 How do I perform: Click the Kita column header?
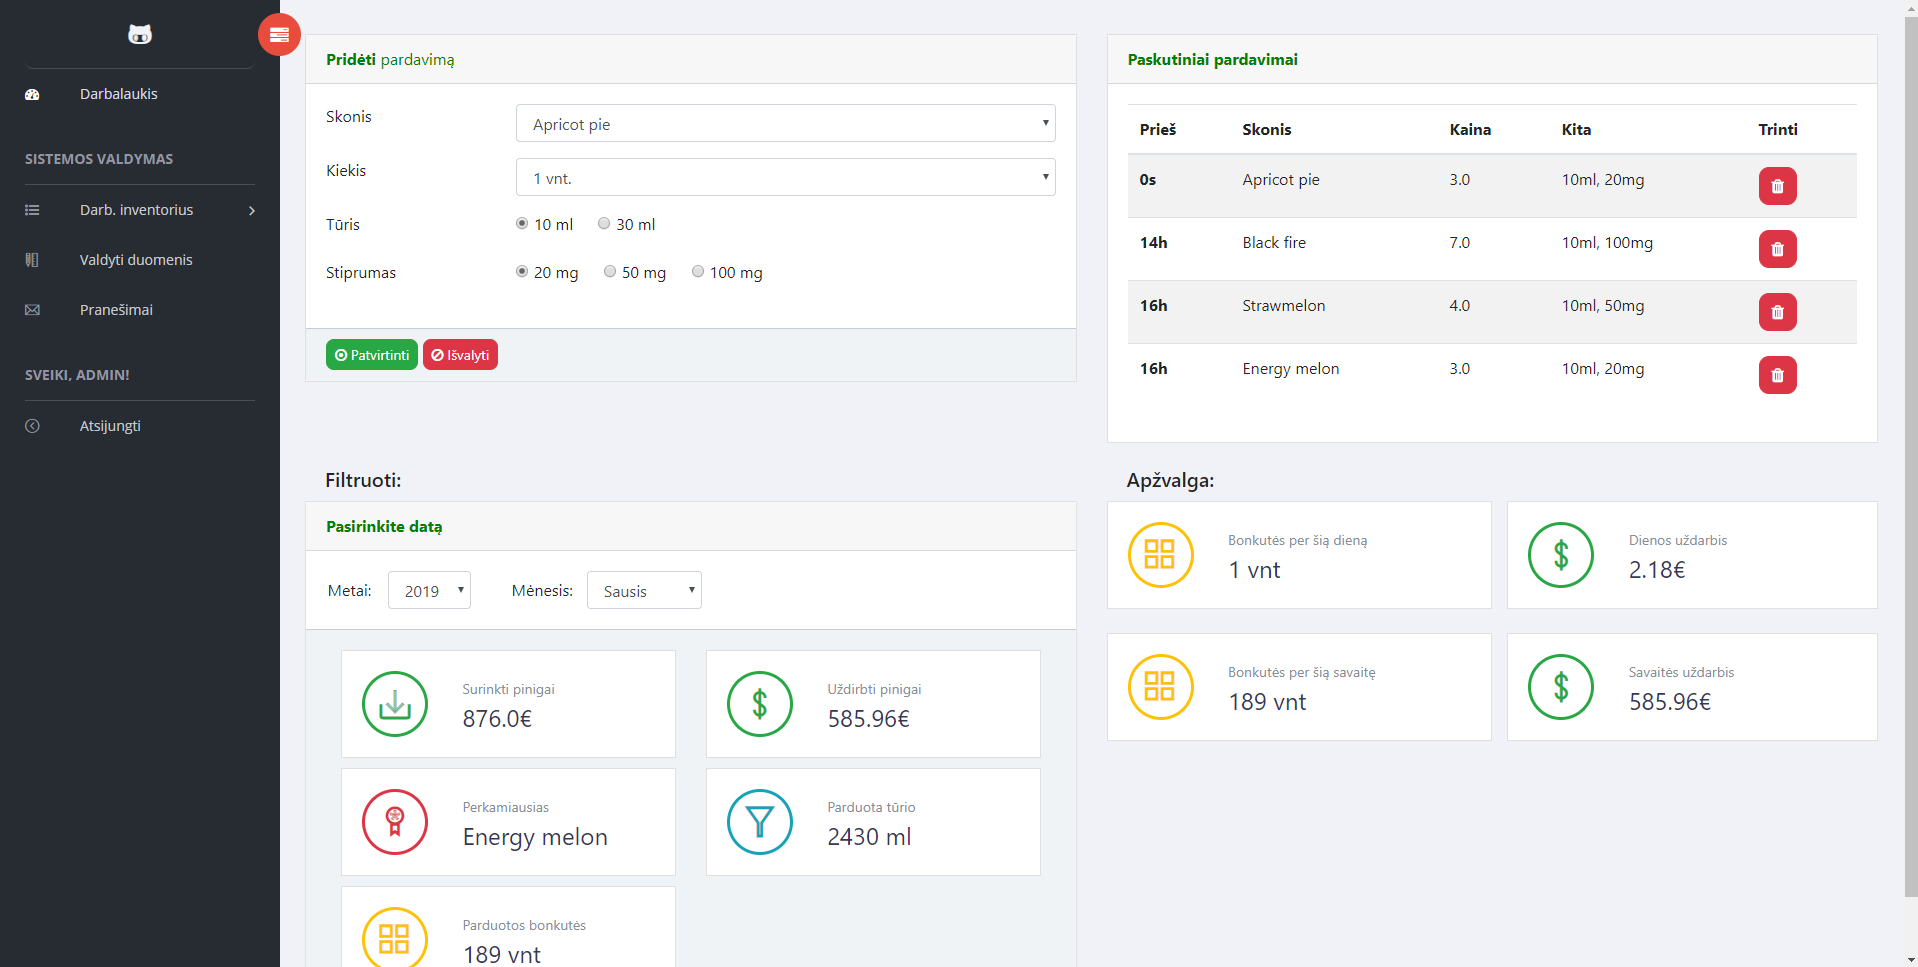click(x=1576, y=130)
